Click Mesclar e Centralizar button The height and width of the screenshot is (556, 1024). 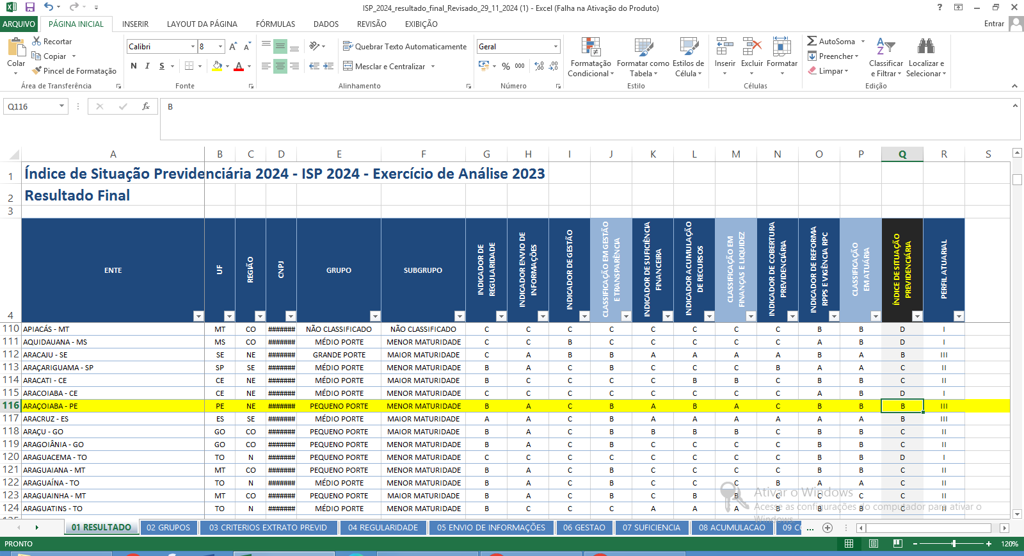tap(388, 67)
